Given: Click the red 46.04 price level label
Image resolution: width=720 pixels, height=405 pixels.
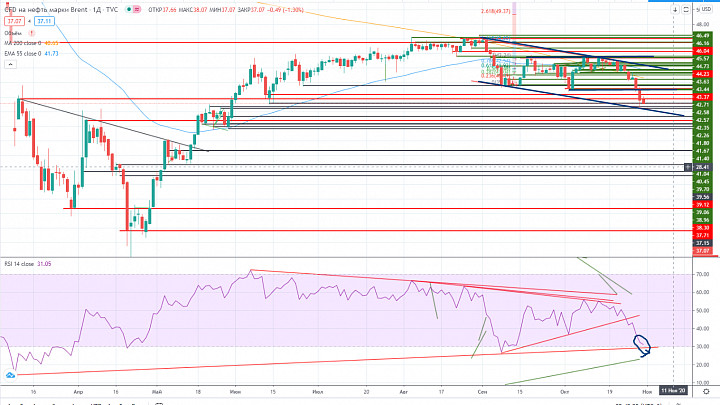Looking at the screenshot, I should point(703,51).
